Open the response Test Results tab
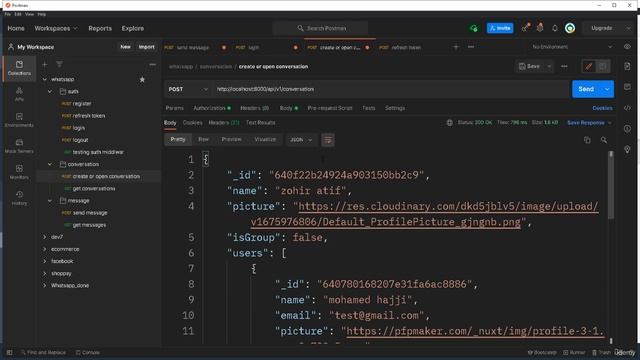The height and width of the screenshot is (360, 640). pyautogui.click(x=260, y=122)
